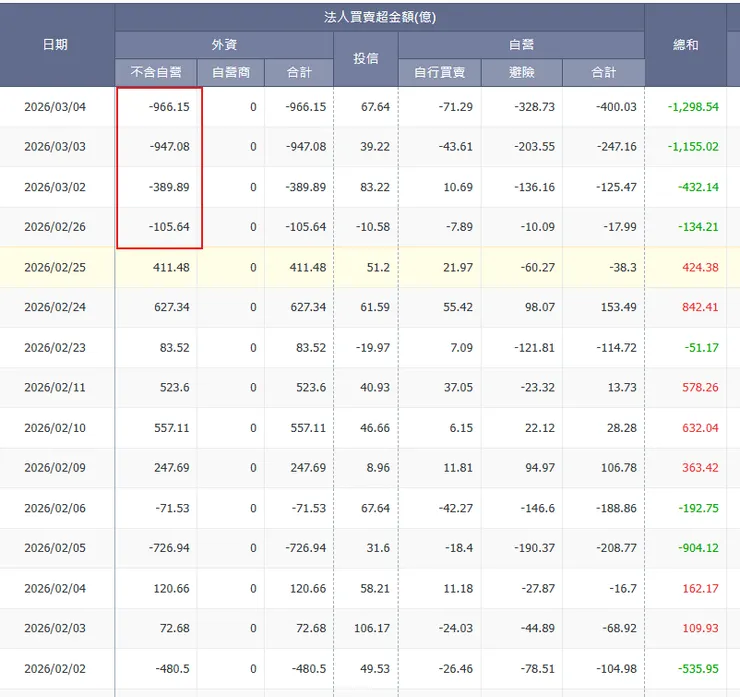The height and width of the screenshot is (697, 740).
Task: Click total value -1,298.54
Action: [x=693, y=107]
